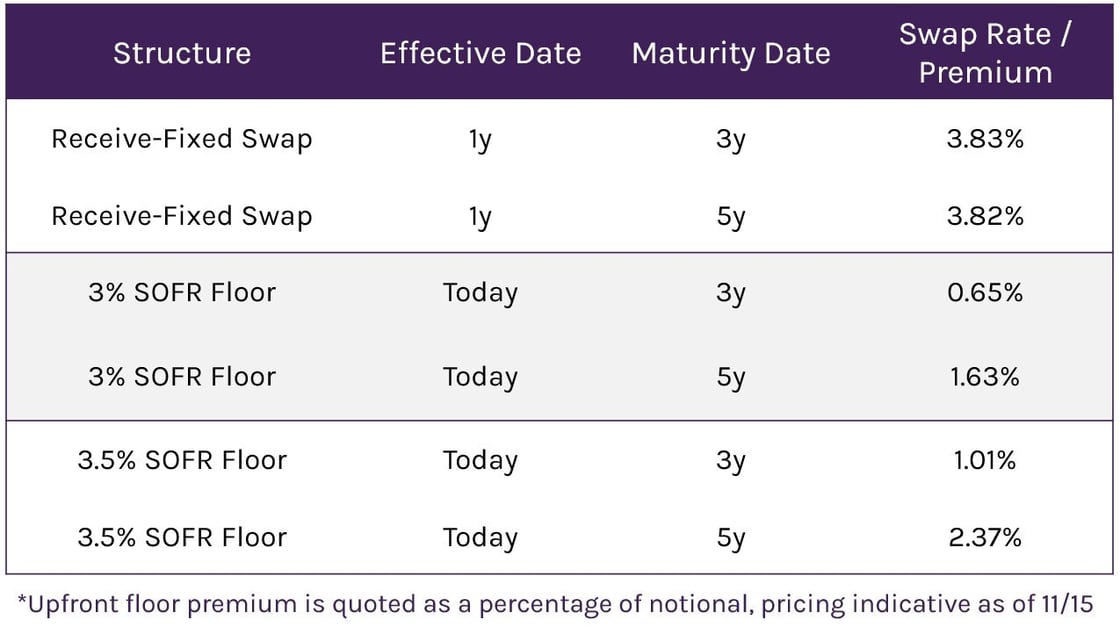
Task: Click 3% SOFR Floor in the 1.63% row
Action: 181,377
